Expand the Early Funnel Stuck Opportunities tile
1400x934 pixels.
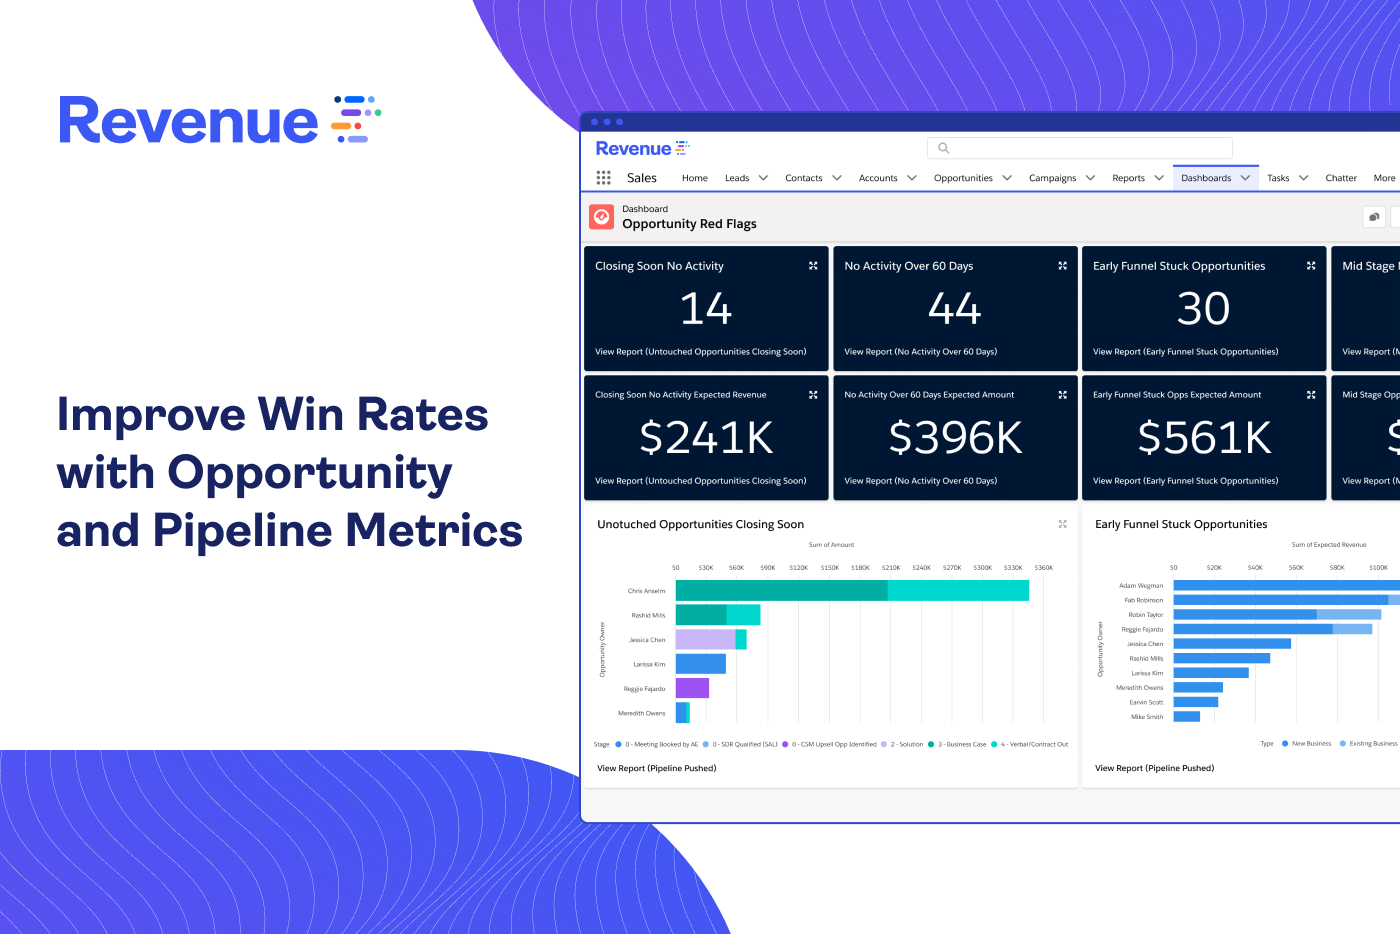1310,265
